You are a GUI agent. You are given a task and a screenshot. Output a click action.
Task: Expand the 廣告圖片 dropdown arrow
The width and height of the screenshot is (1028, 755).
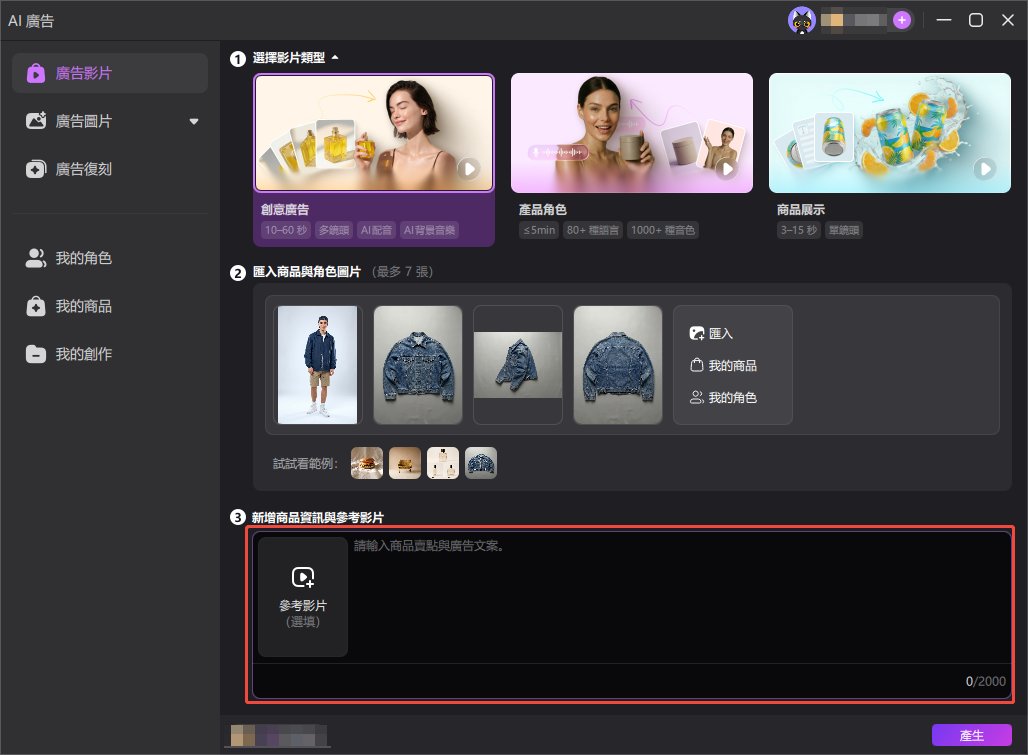tap(194, 121)
